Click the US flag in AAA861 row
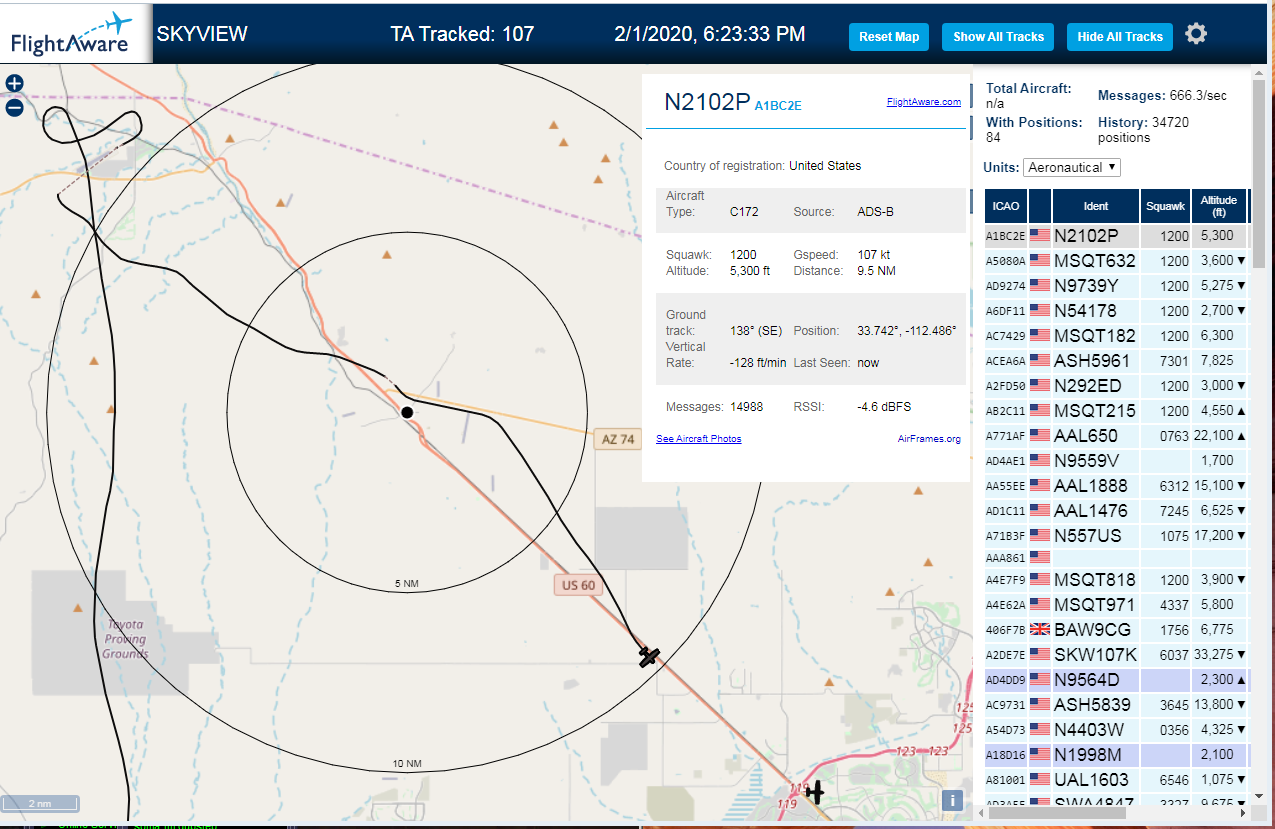The height and width of the screenshot is (829, 1275). (1040, 556)
